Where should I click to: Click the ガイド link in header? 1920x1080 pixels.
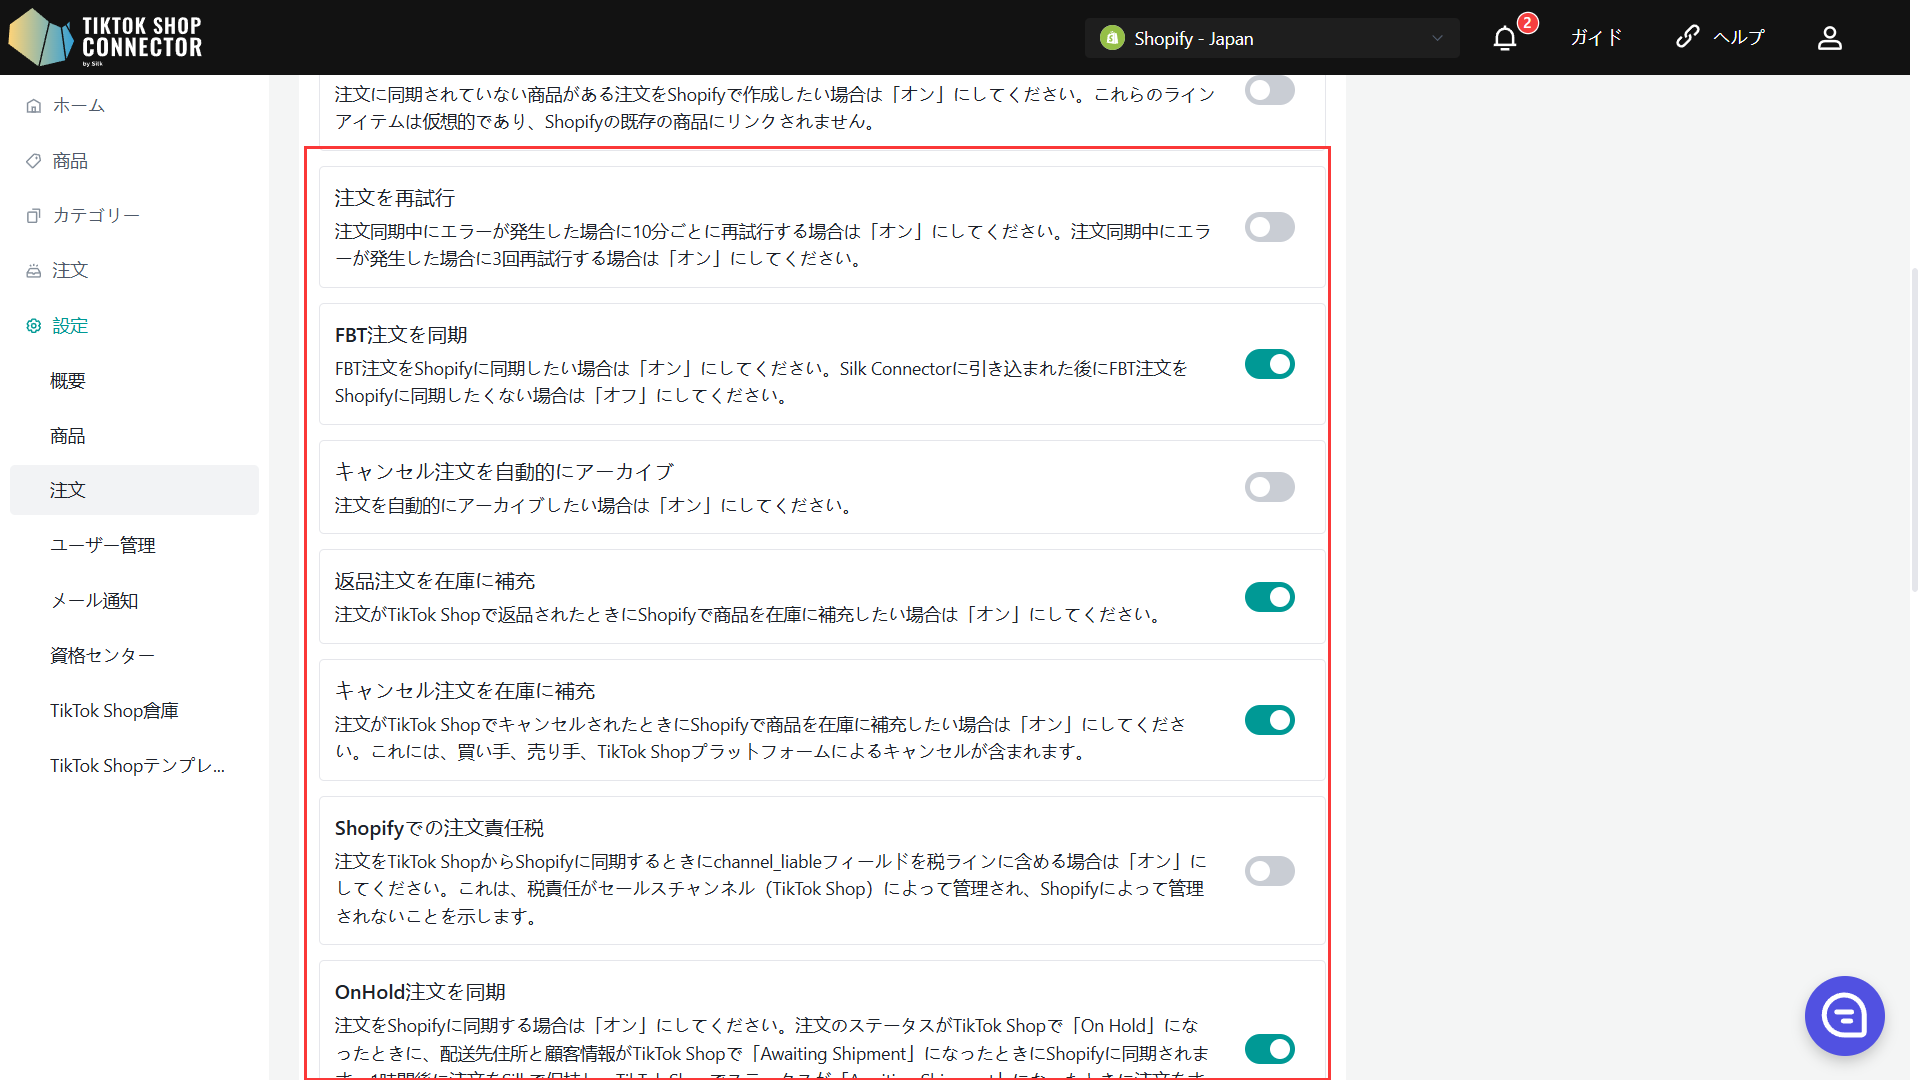[1595, 37]
